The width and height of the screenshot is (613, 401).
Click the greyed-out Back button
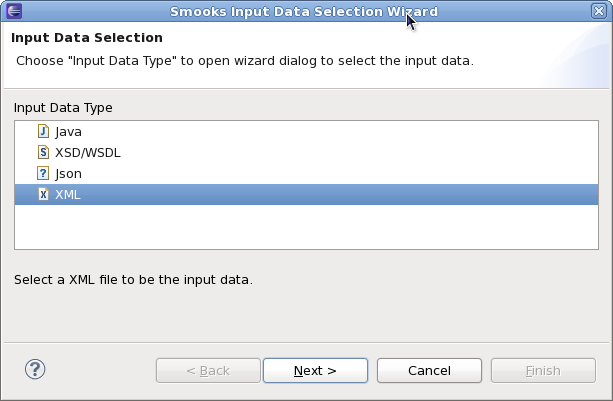pos(208,370)
